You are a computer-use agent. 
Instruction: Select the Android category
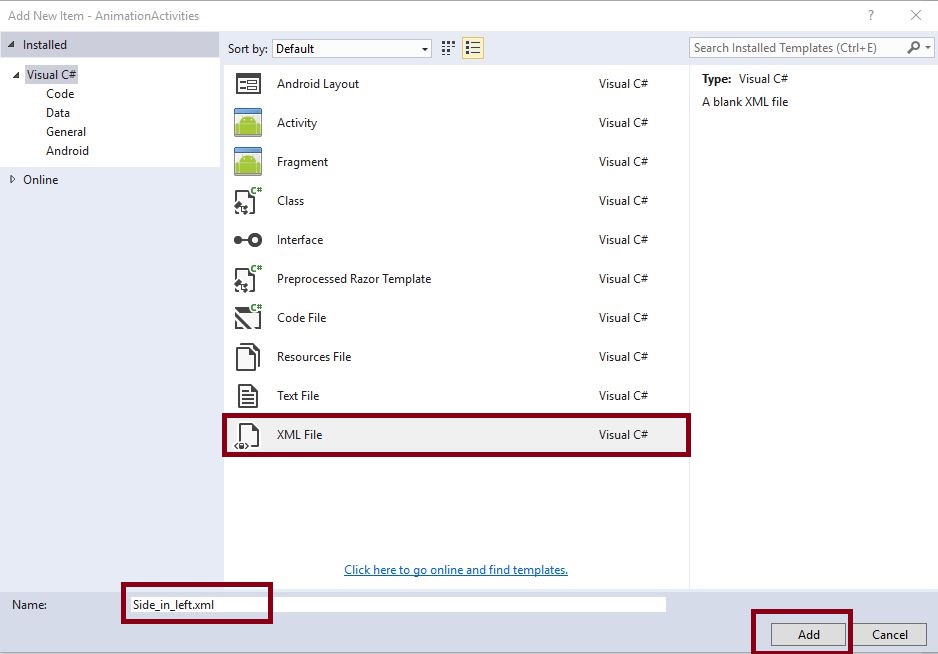tap(67, 151)
